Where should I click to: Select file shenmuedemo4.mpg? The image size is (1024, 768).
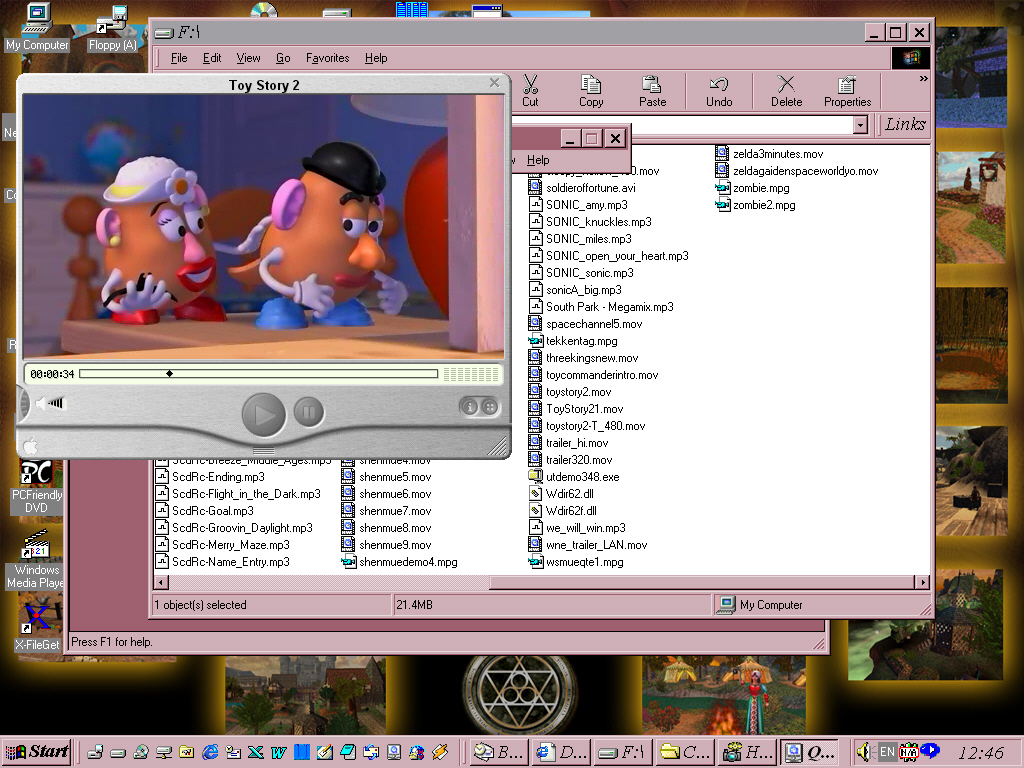pyautogui.click(x=400, y=562)
